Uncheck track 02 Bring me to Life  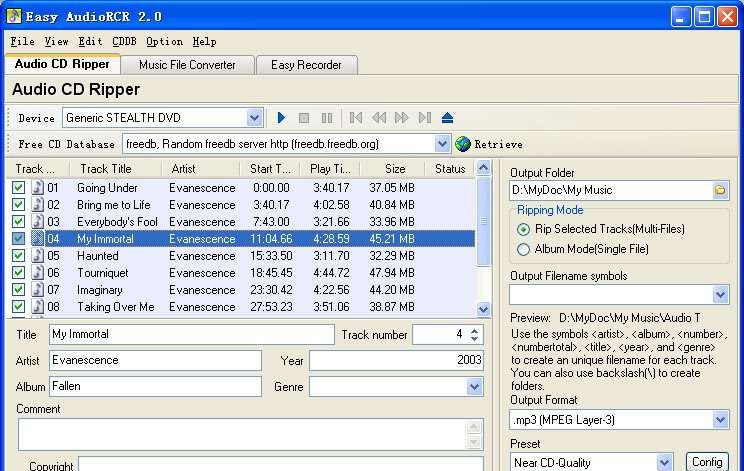click(19, 205)
